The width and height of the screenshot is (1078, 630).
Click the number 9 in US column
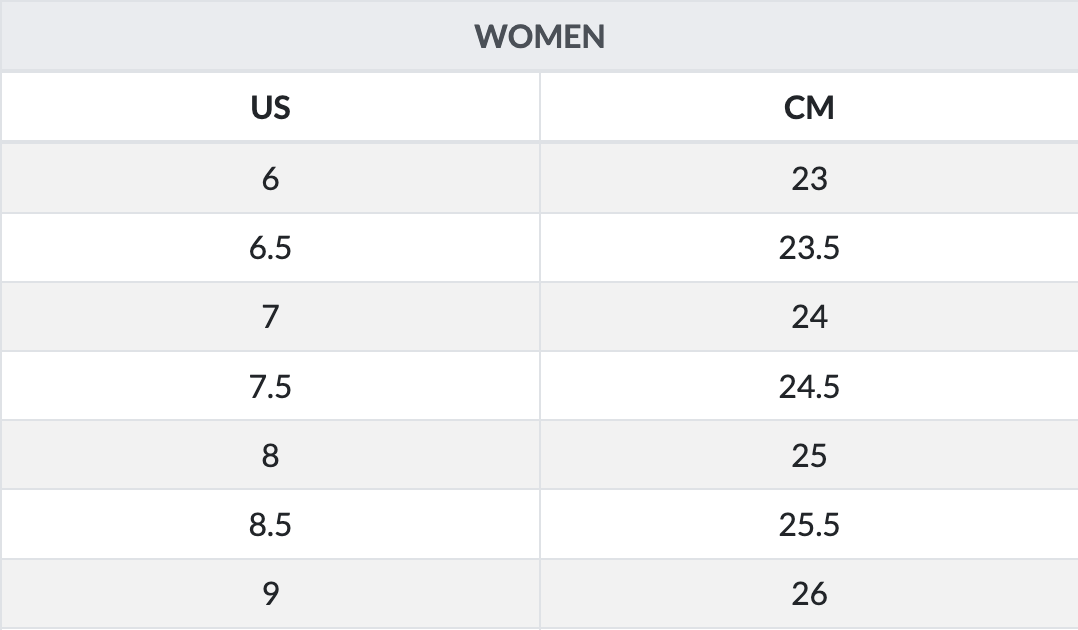click(270, 594)
